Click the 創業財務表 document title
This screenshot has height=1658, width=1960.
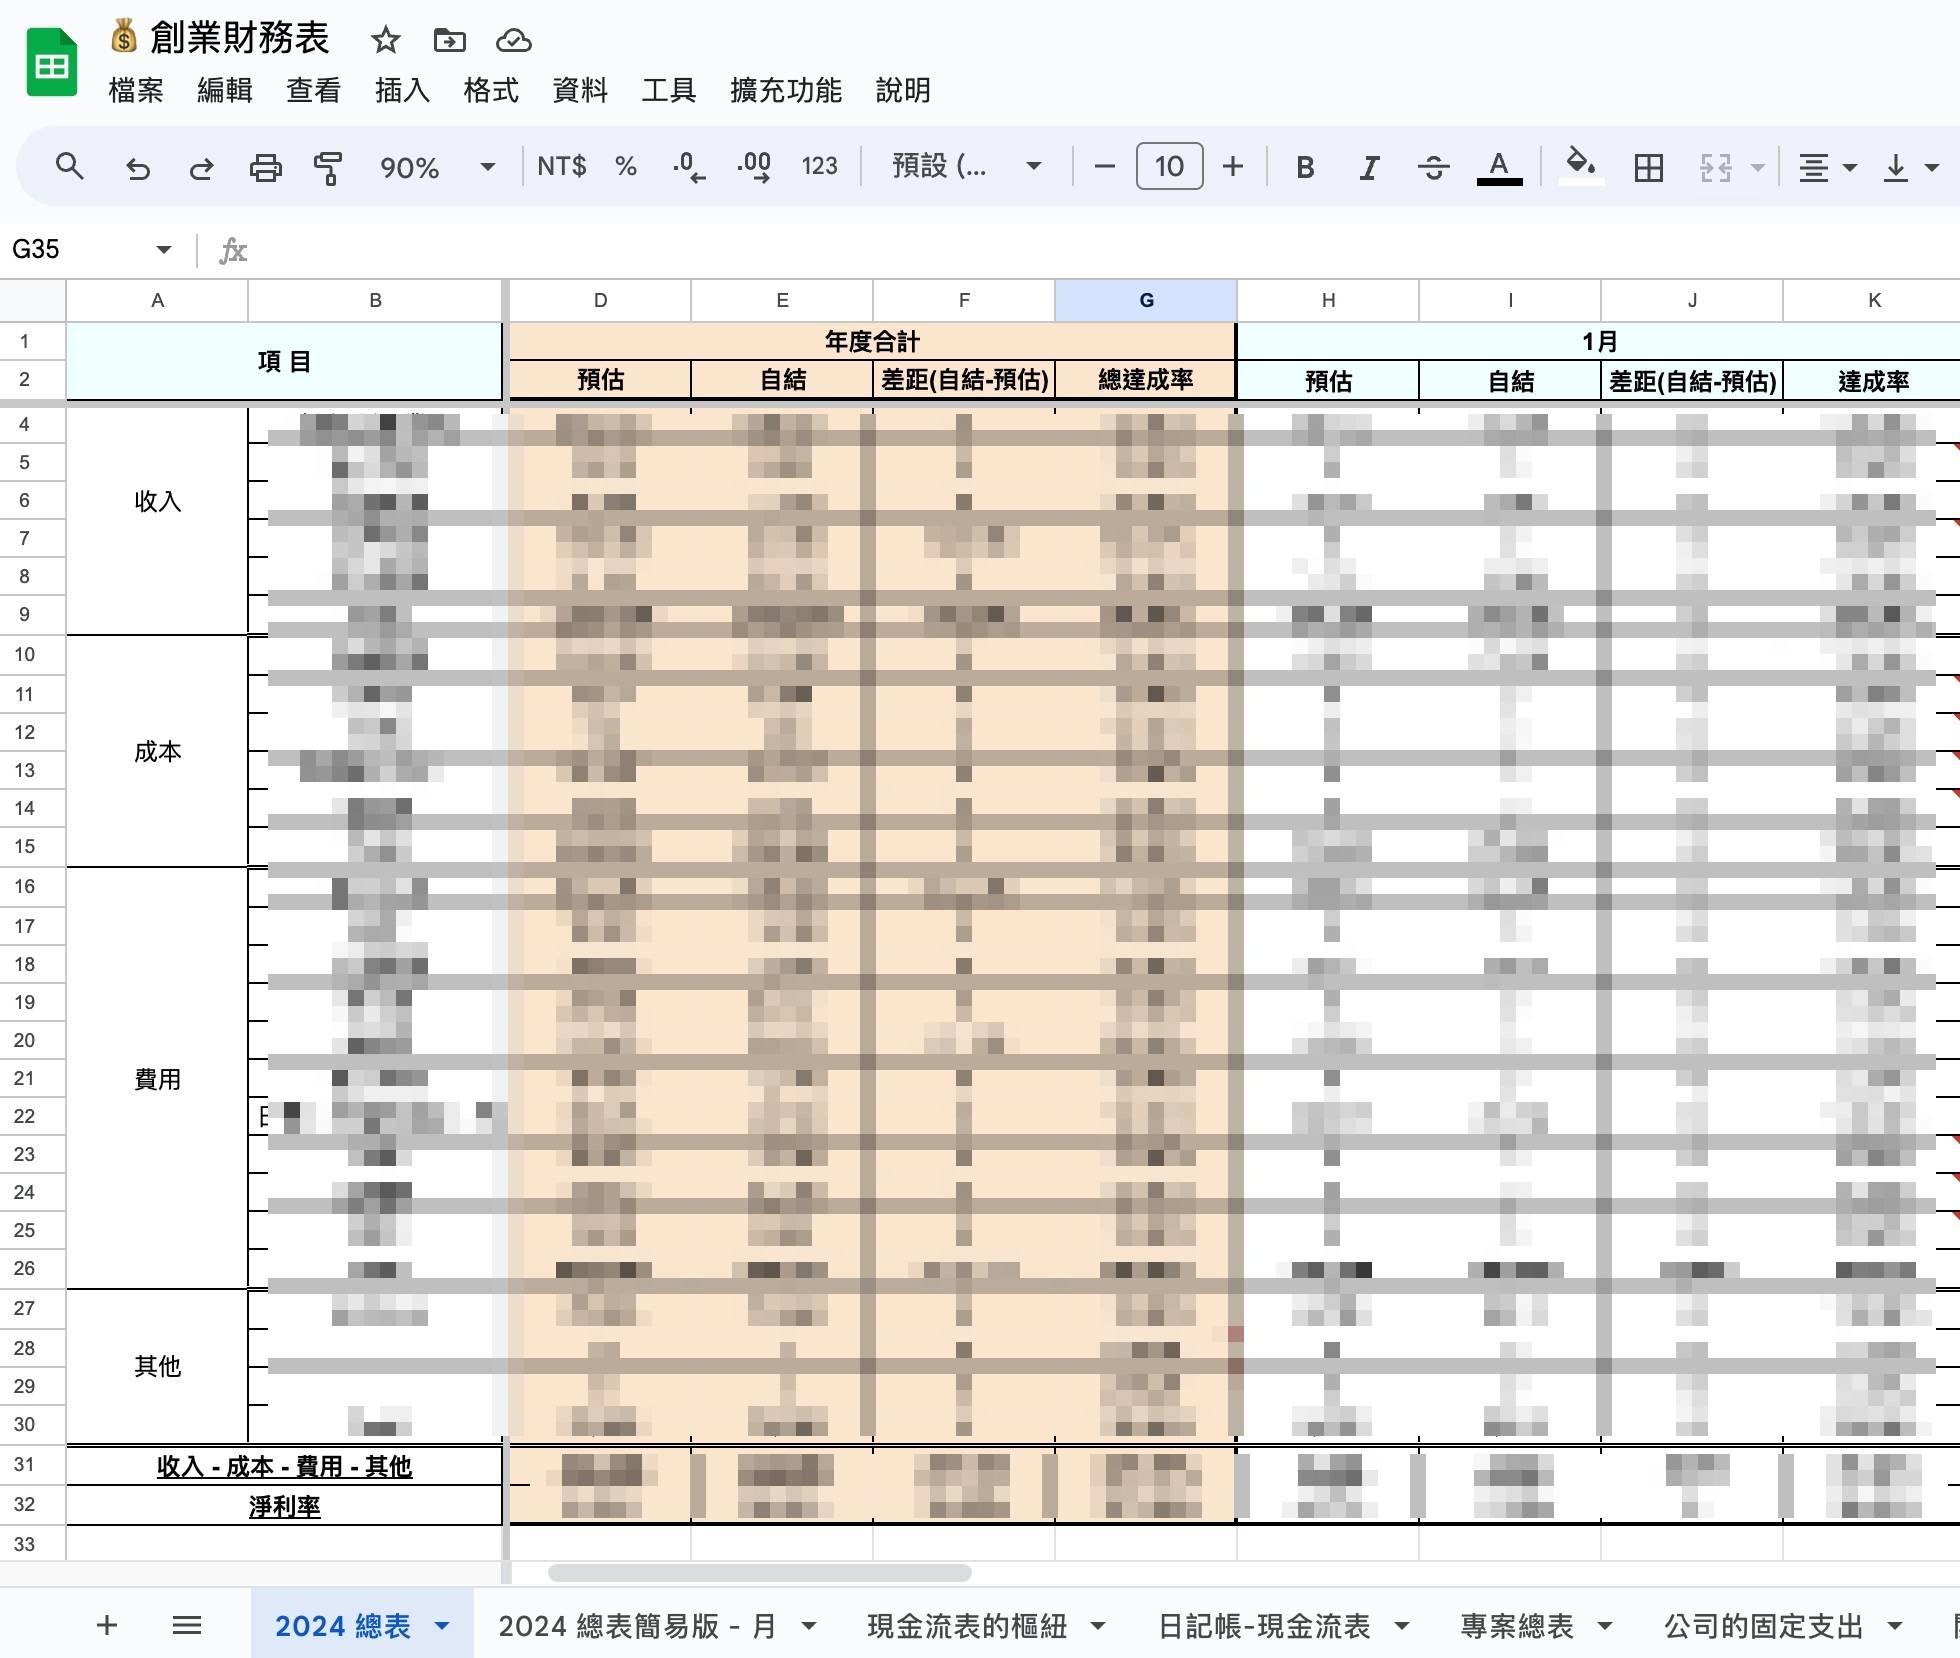[x=239, y=38]
